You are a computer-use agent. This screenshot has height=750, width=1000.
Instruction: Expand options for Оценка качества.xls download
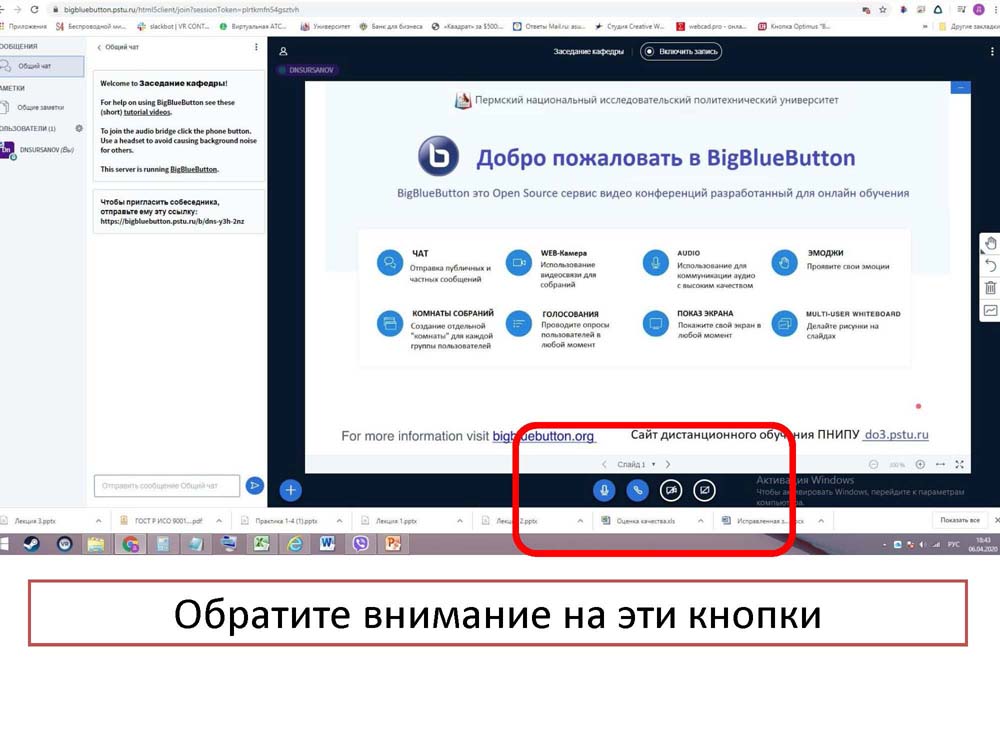[x=700, y=521]
